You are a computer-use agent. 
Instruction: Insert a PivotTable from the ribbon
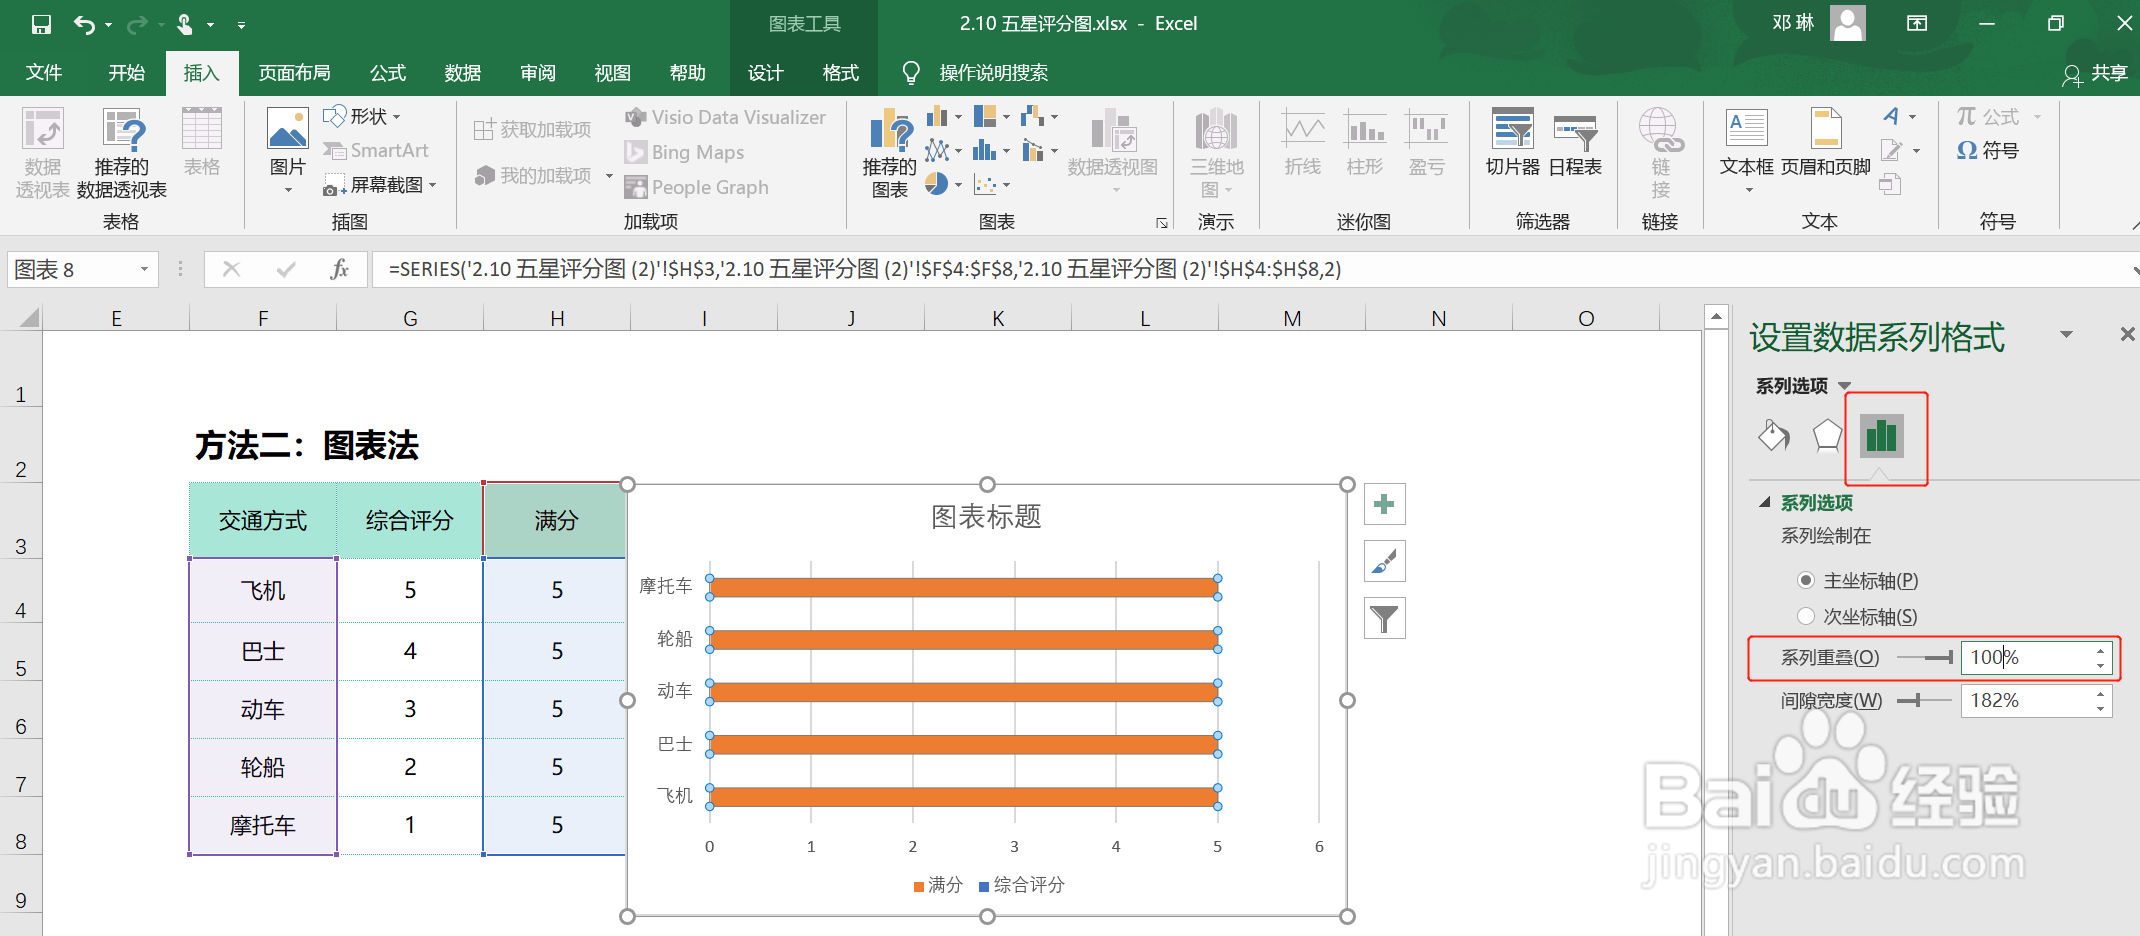click(x=42, y=150)
